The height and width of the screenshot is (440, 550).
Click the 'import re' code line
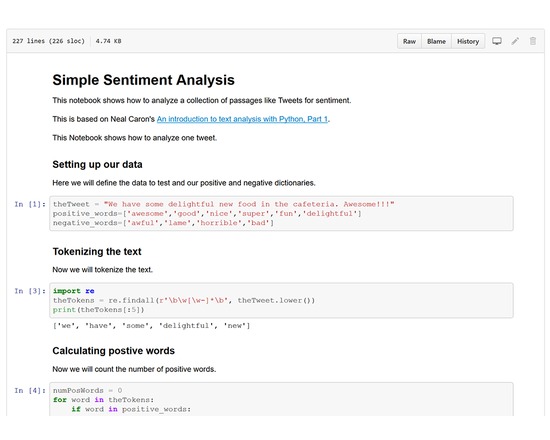point(73,291)
